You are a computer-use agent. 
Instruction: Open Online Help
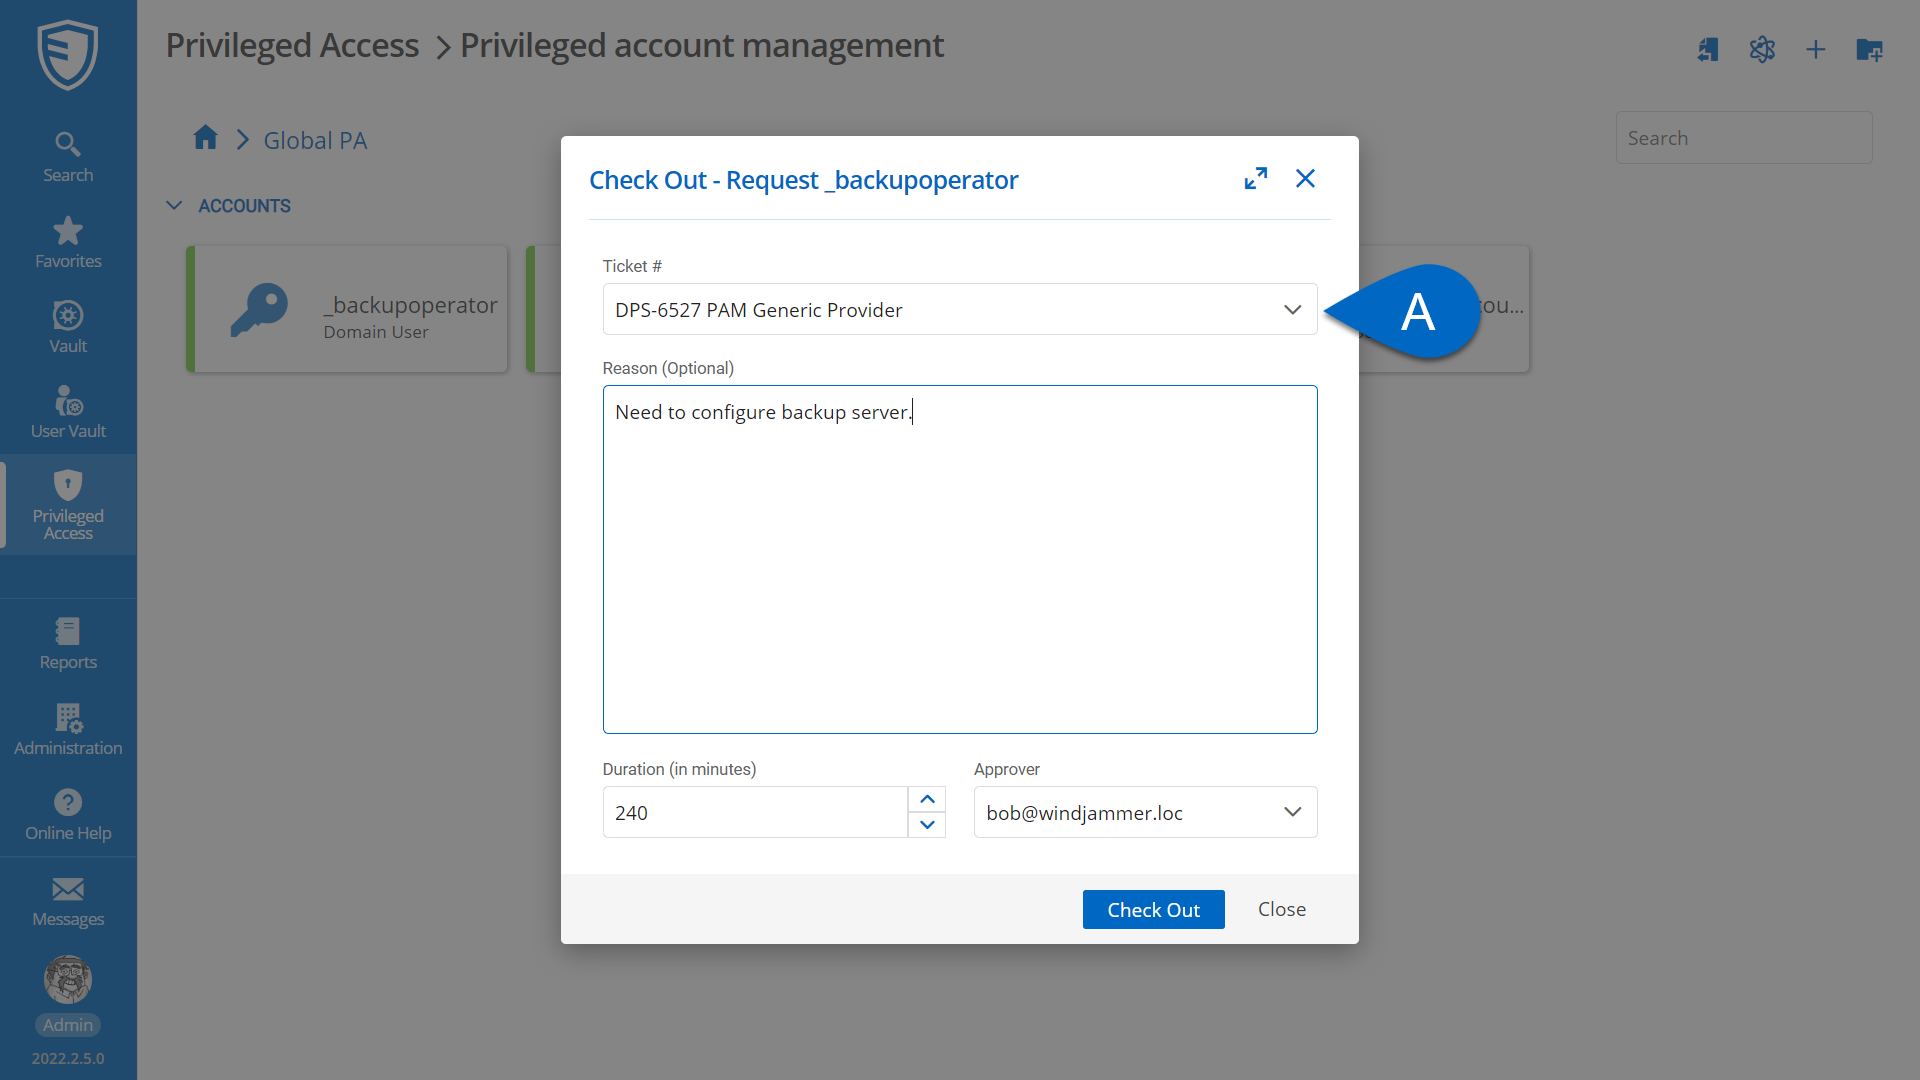67,815
